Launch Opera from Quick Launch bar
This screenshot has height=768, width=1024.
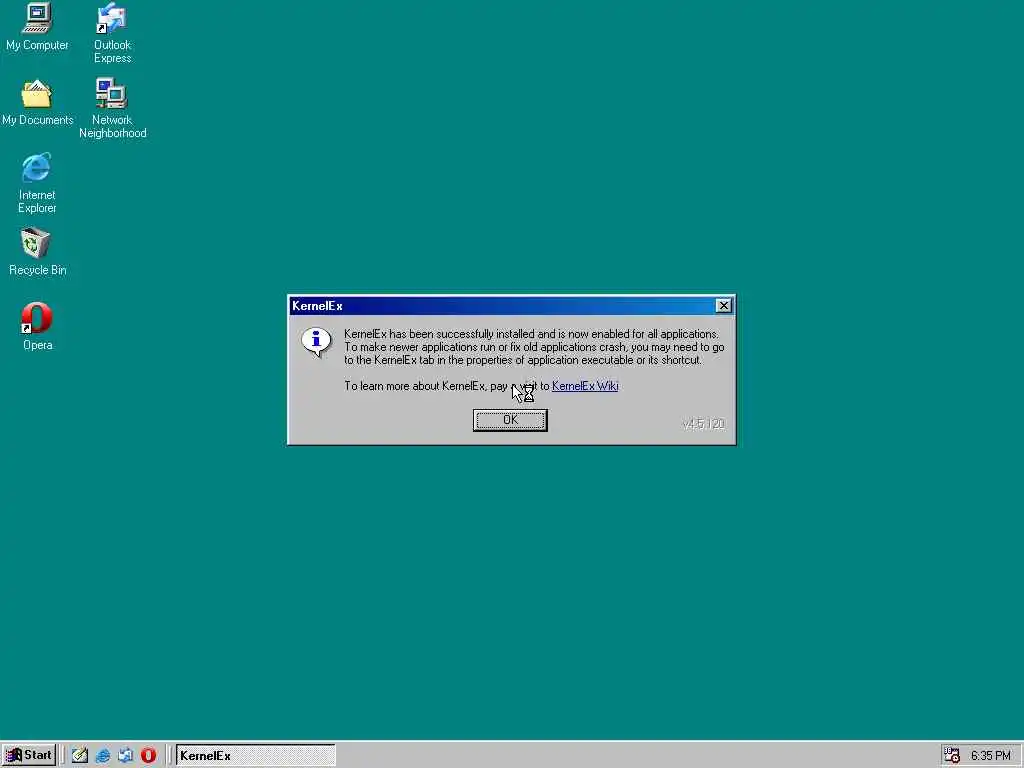(x=149, y=755)
